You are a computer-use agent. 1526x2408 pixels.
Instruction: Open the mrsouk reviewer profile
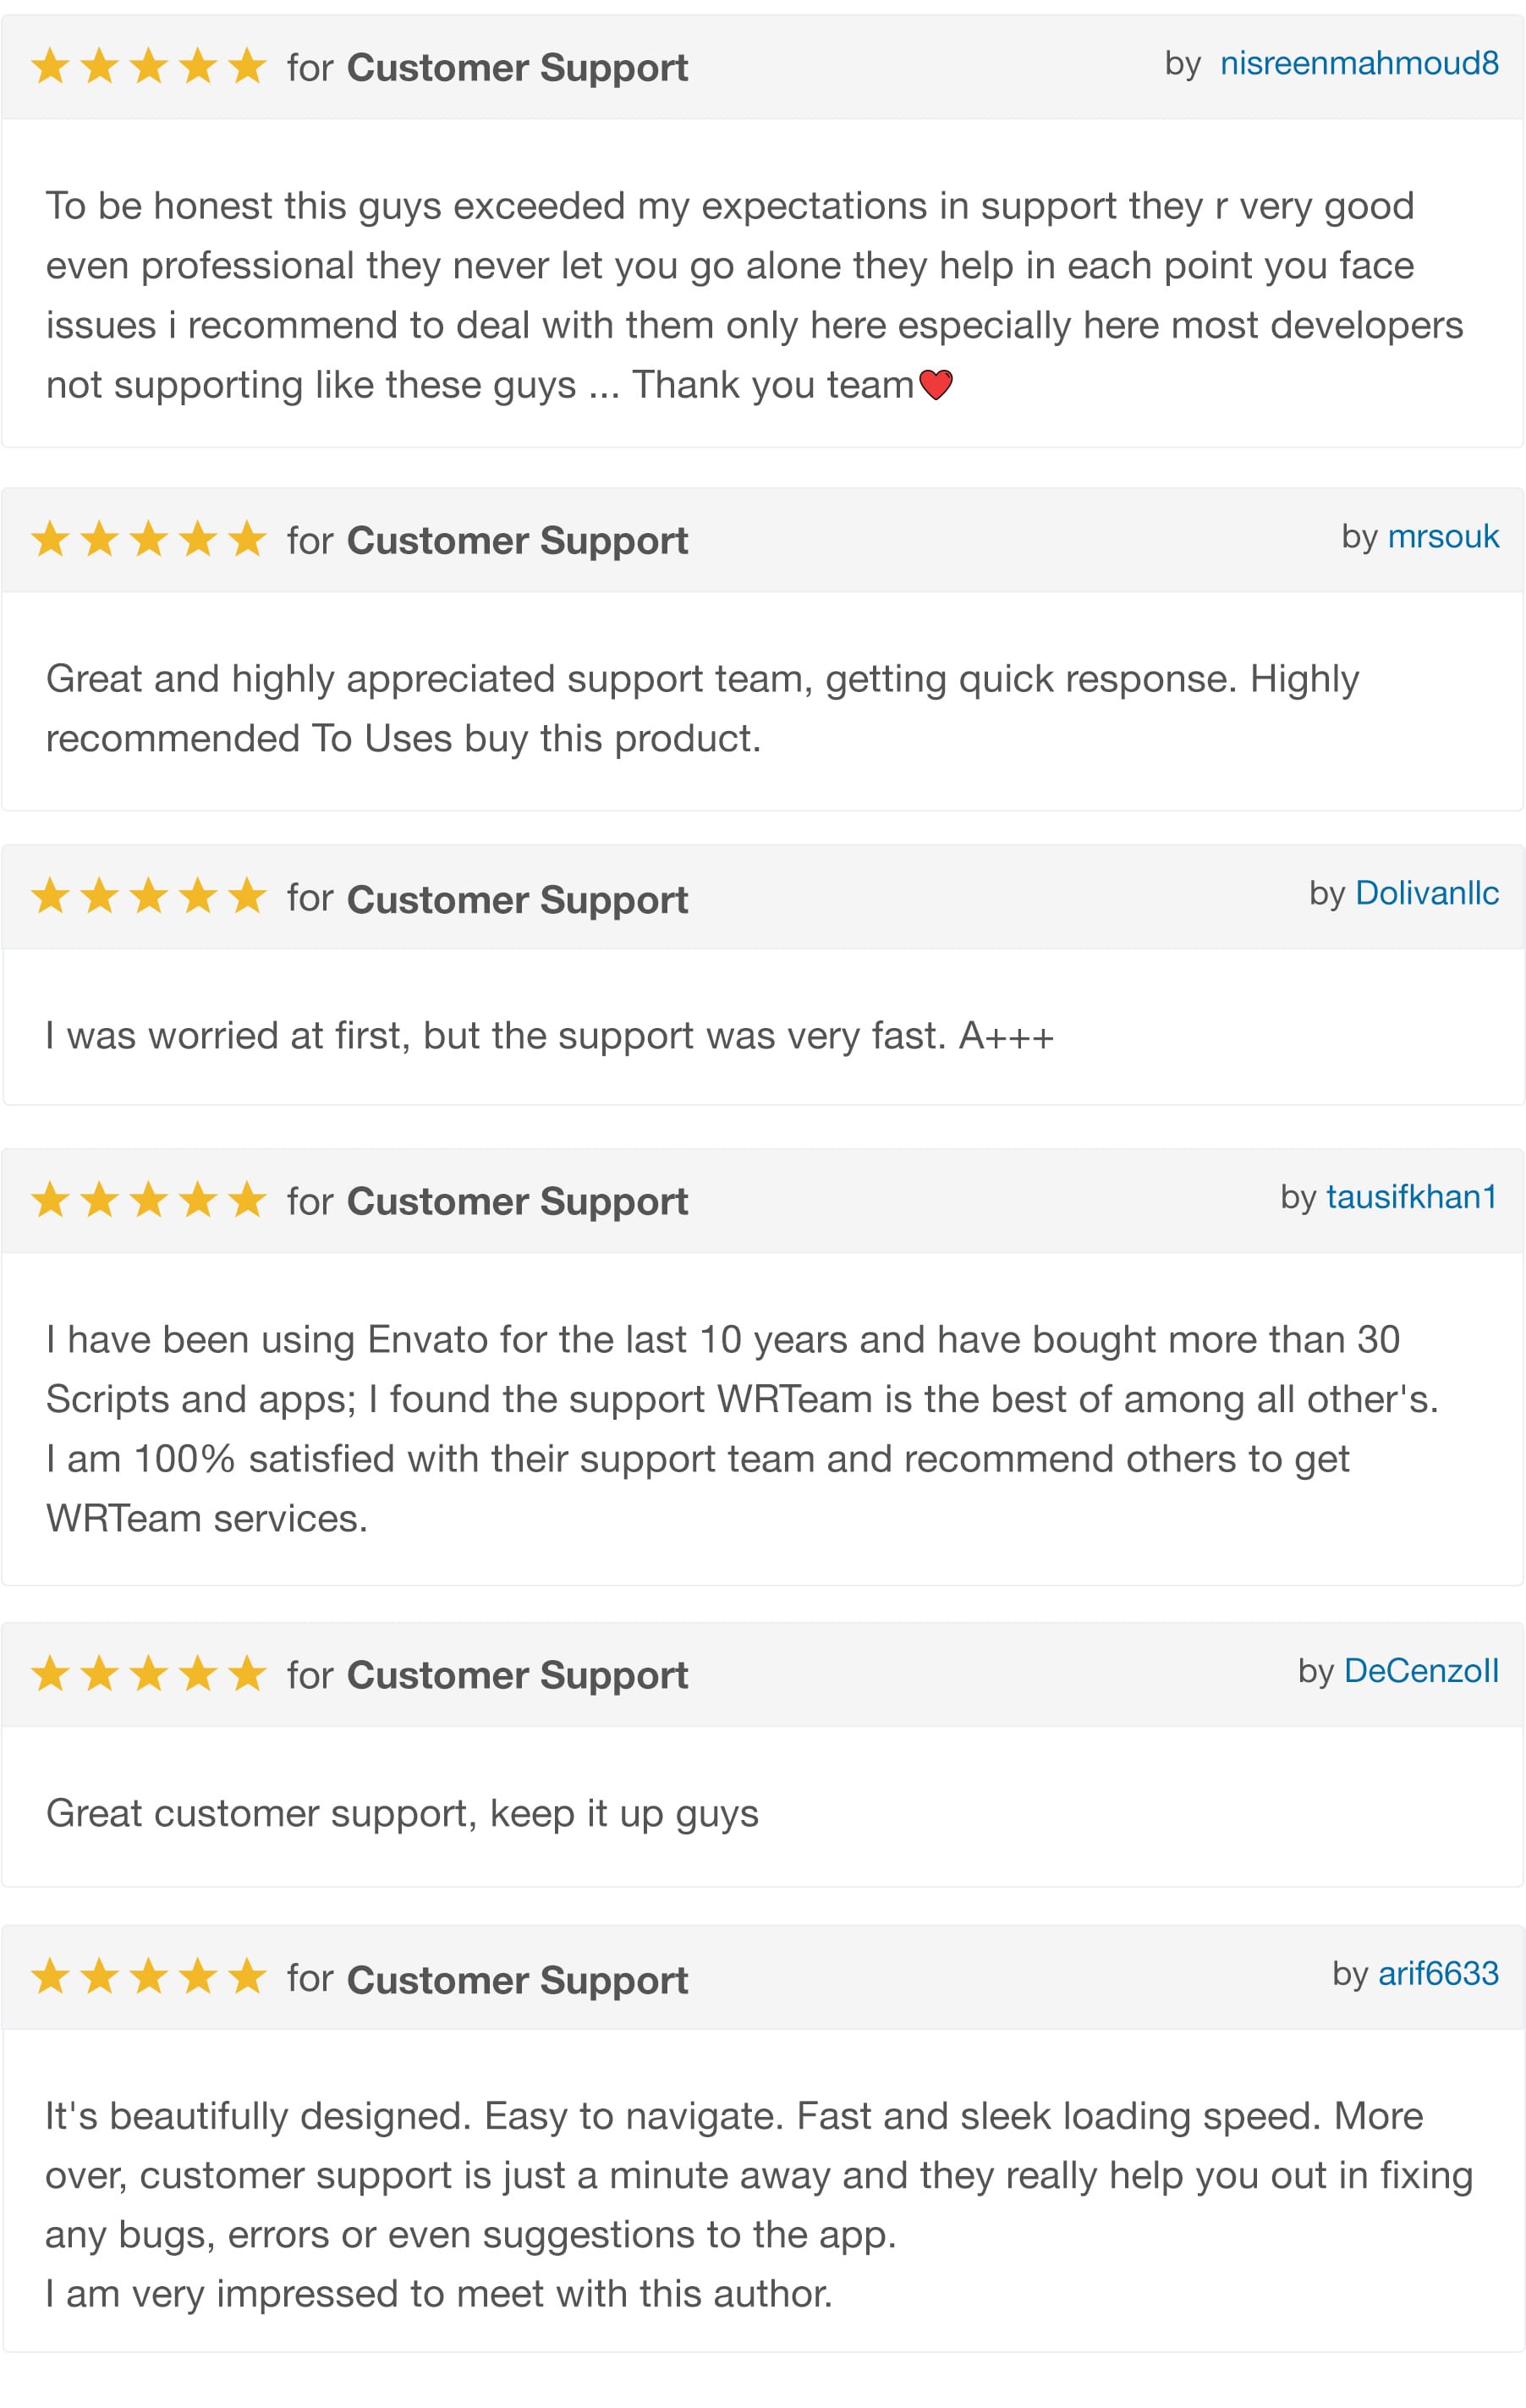(1442, 537)
